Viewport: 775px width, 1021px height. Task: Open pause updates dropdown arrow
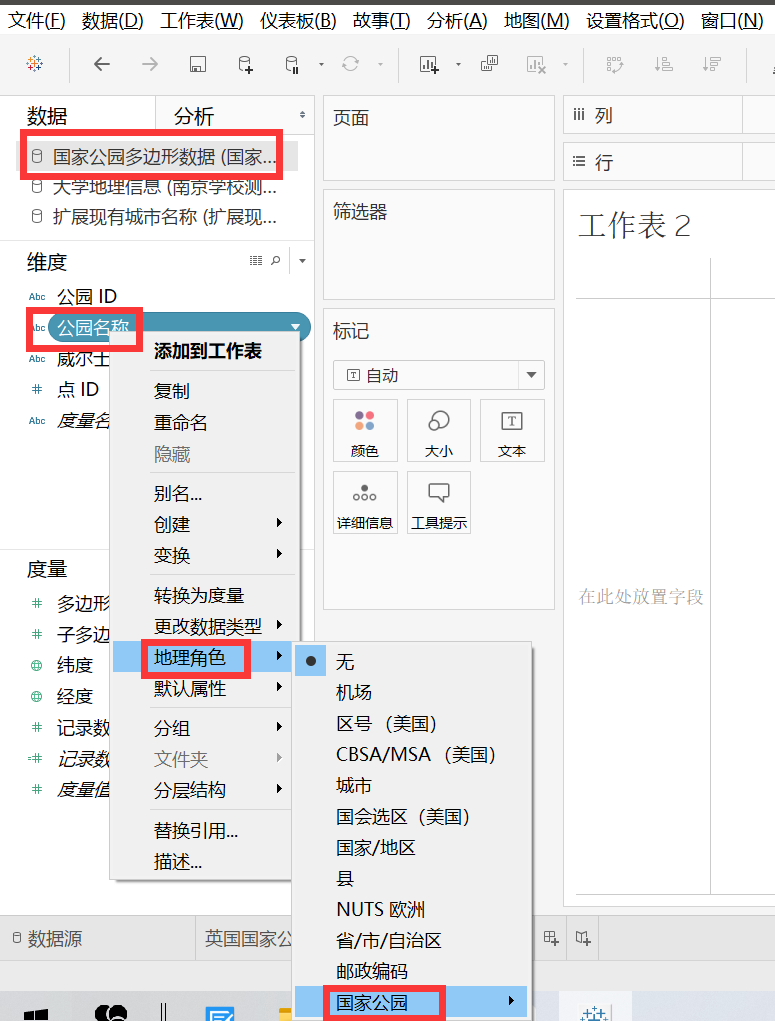[x=321, y=64]
